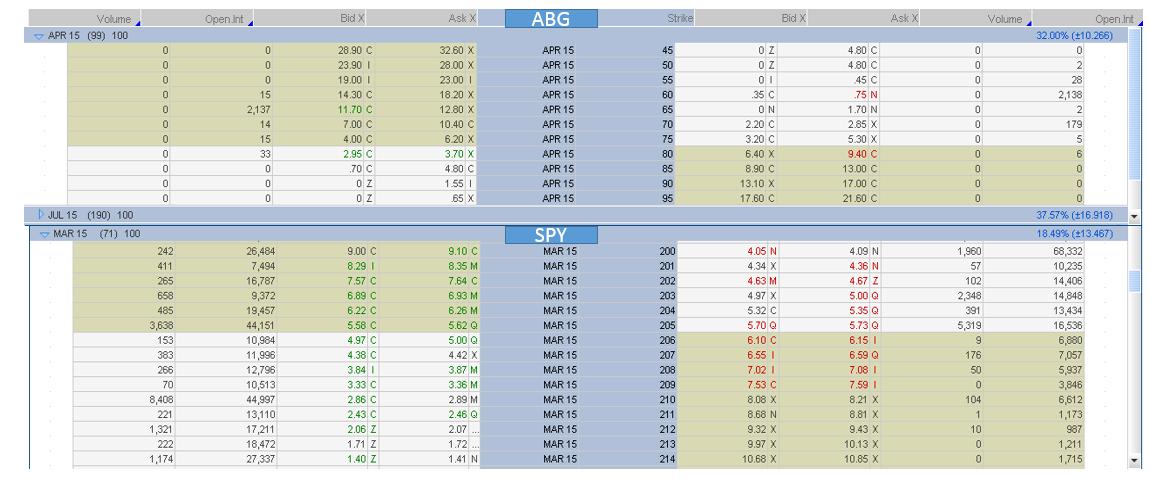1150x483 pixels.
Task: Click the puts-side Ask X column header
Action: point(904,18)
